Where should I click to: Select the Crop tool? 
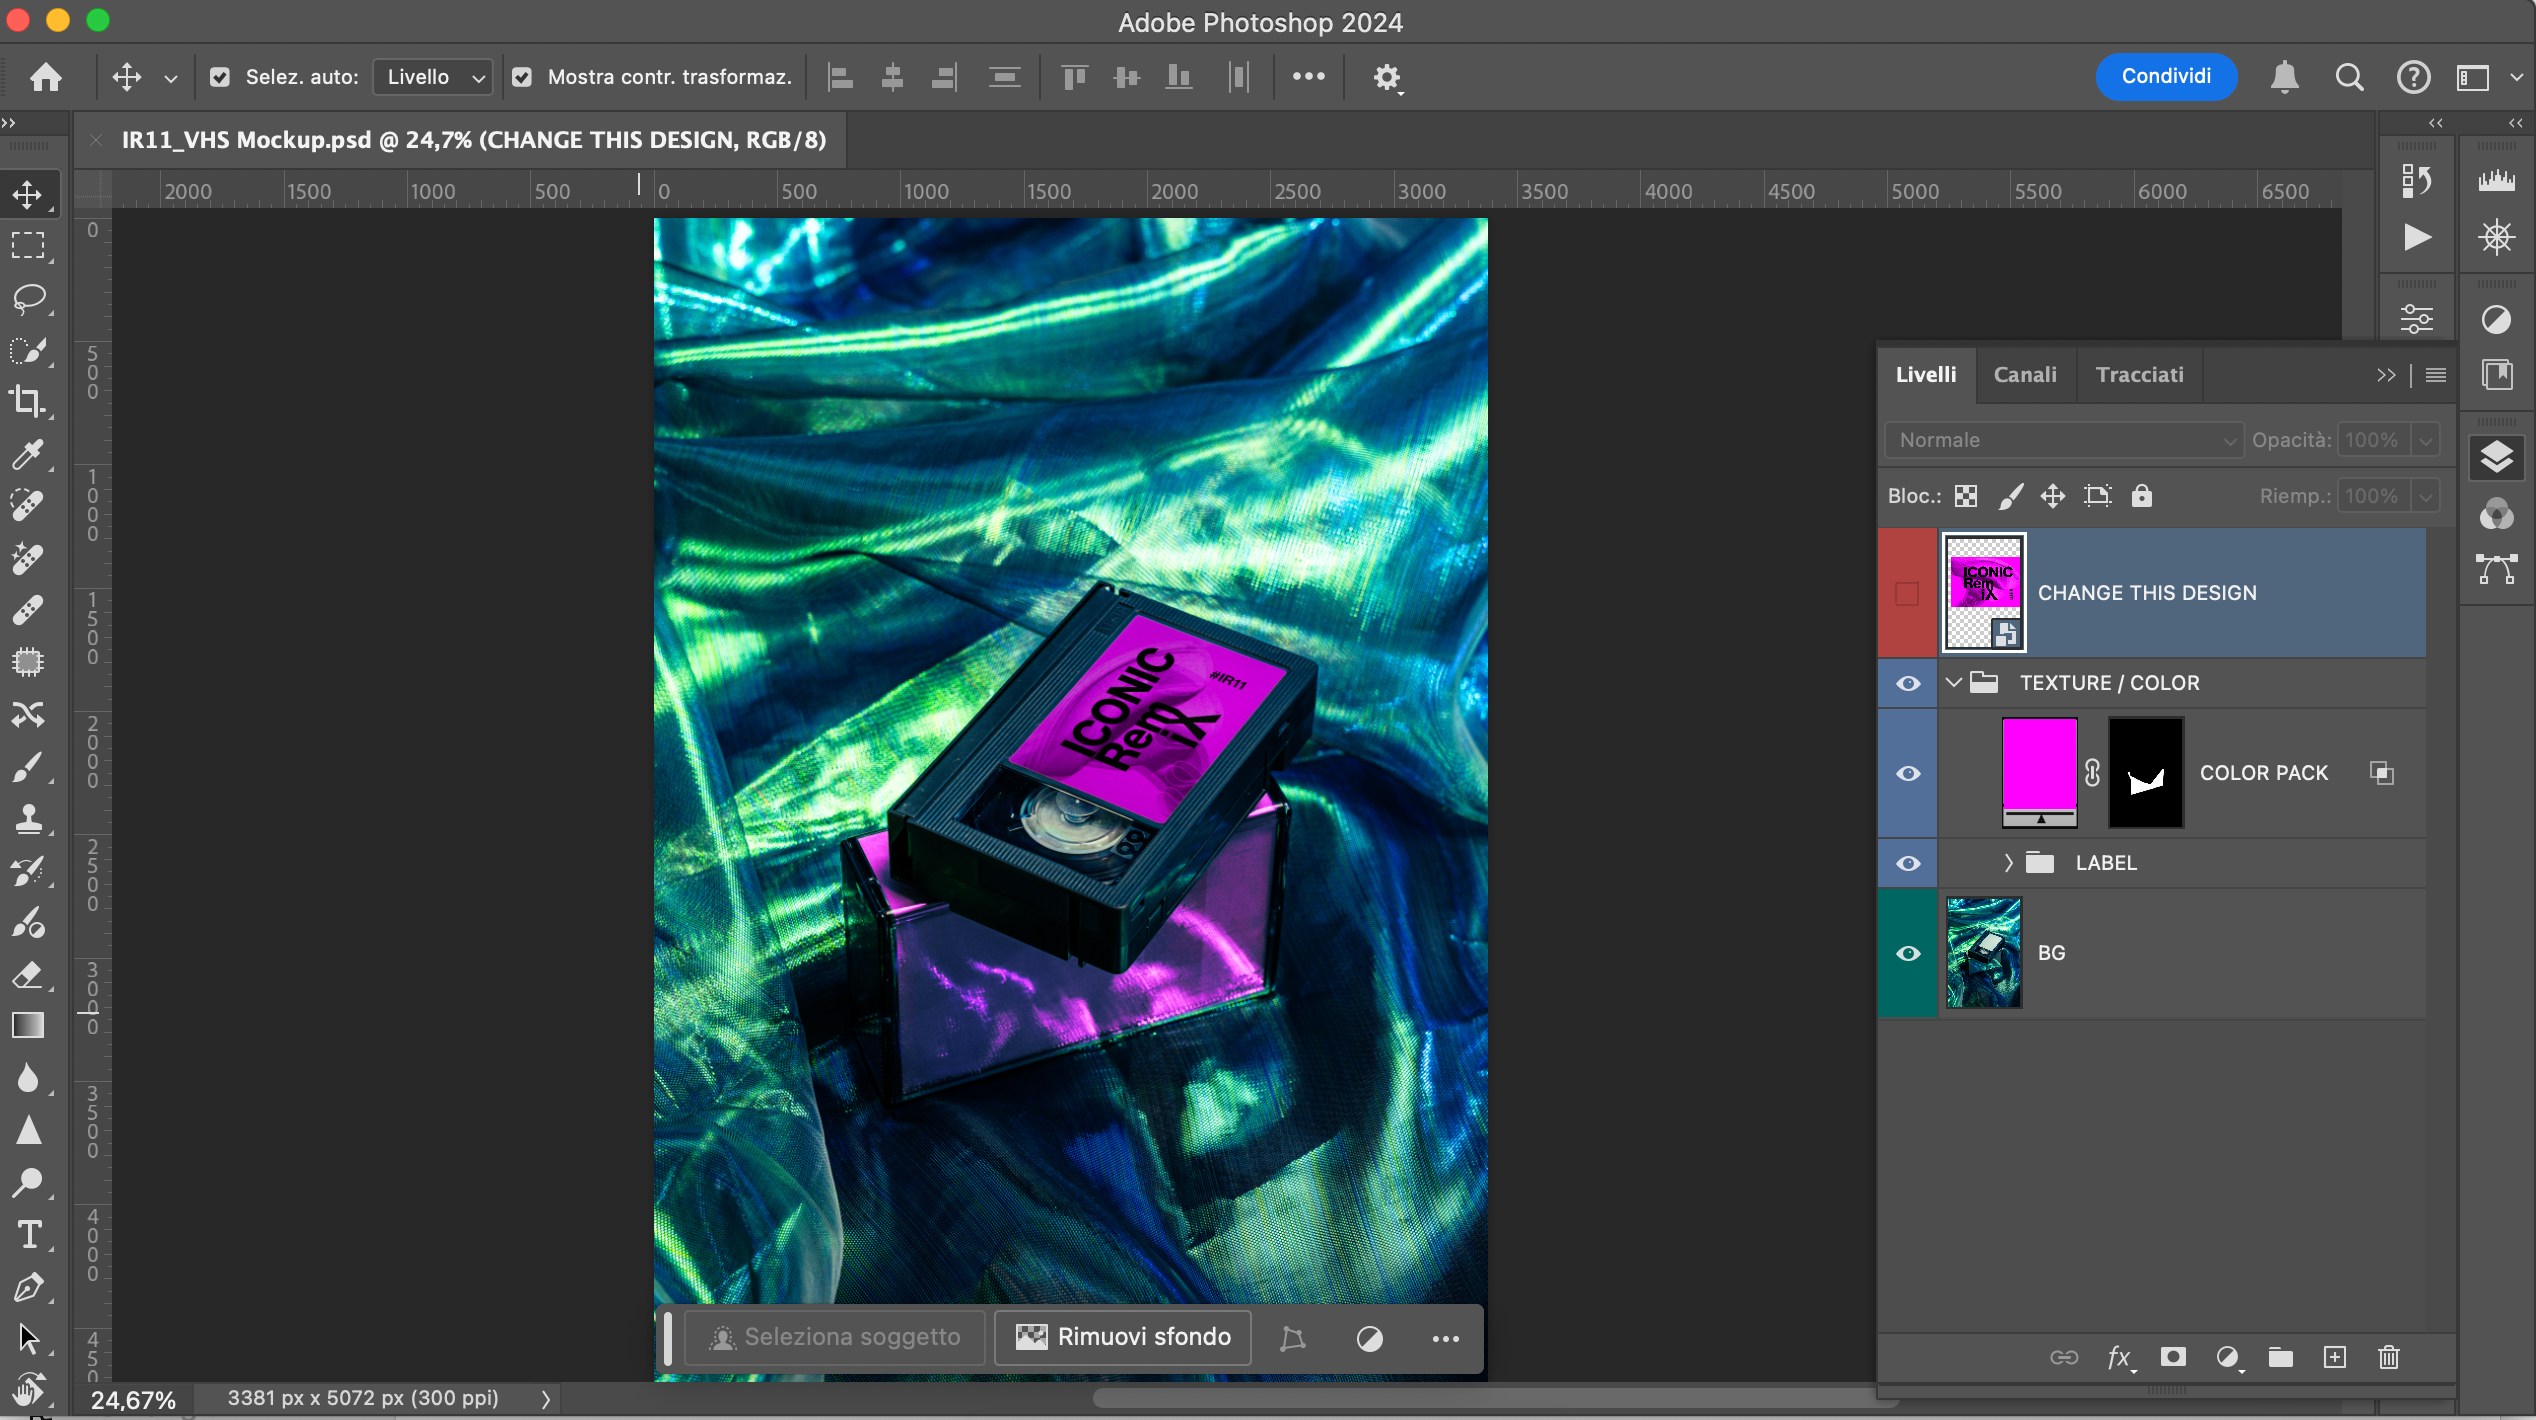28,402
